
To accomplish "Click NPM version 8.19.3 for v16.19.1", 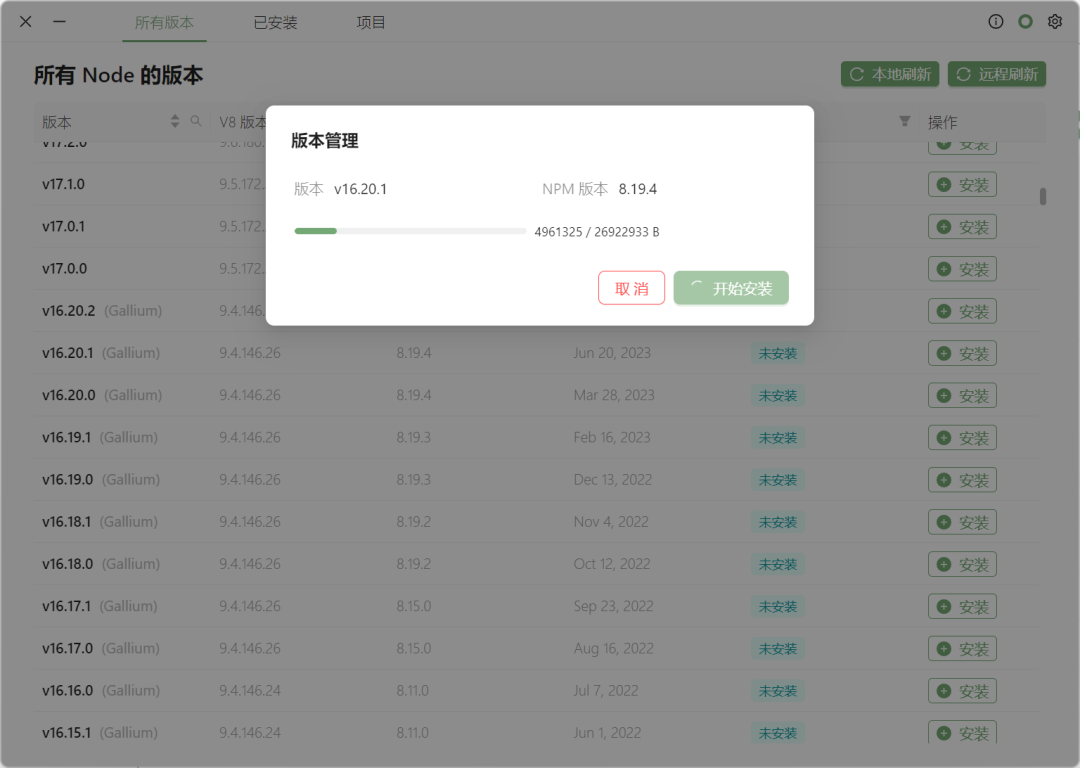I will 413,437.
